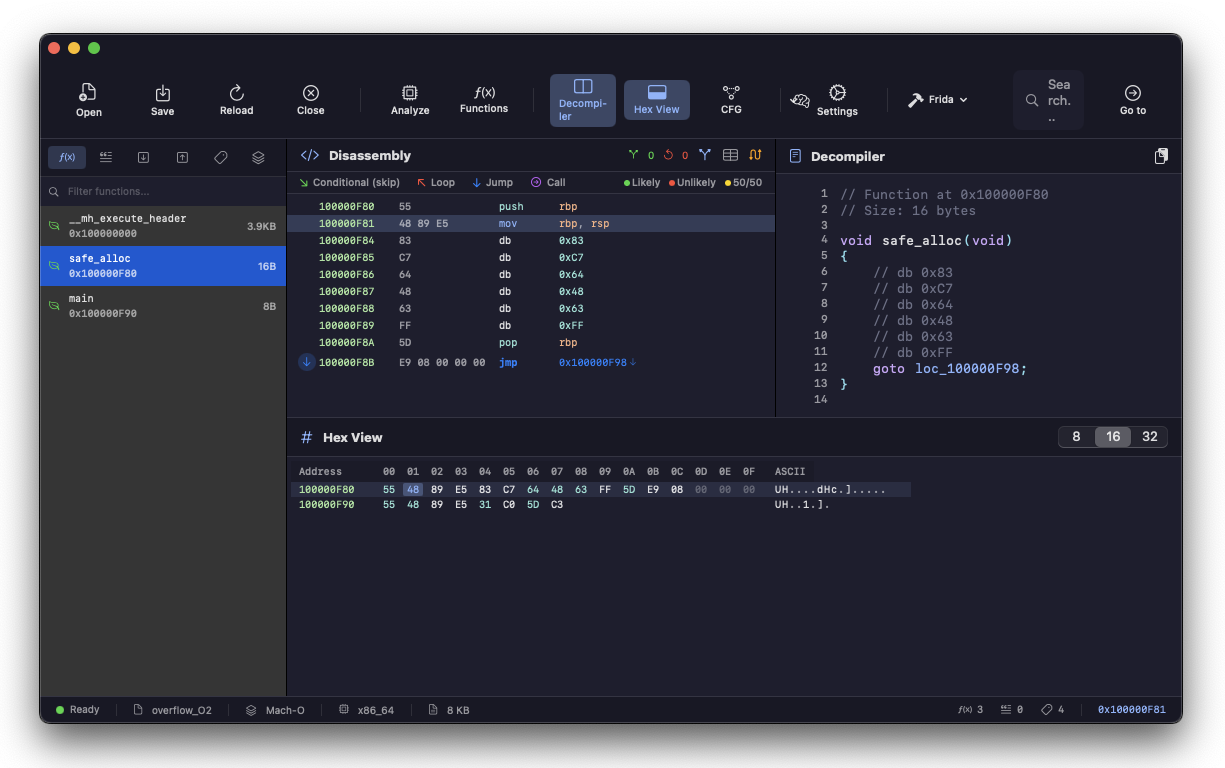Screen dimensions: 1225x768
Task: Select the main function in the list
Action: pyautogui.click(x=162, y=305)
